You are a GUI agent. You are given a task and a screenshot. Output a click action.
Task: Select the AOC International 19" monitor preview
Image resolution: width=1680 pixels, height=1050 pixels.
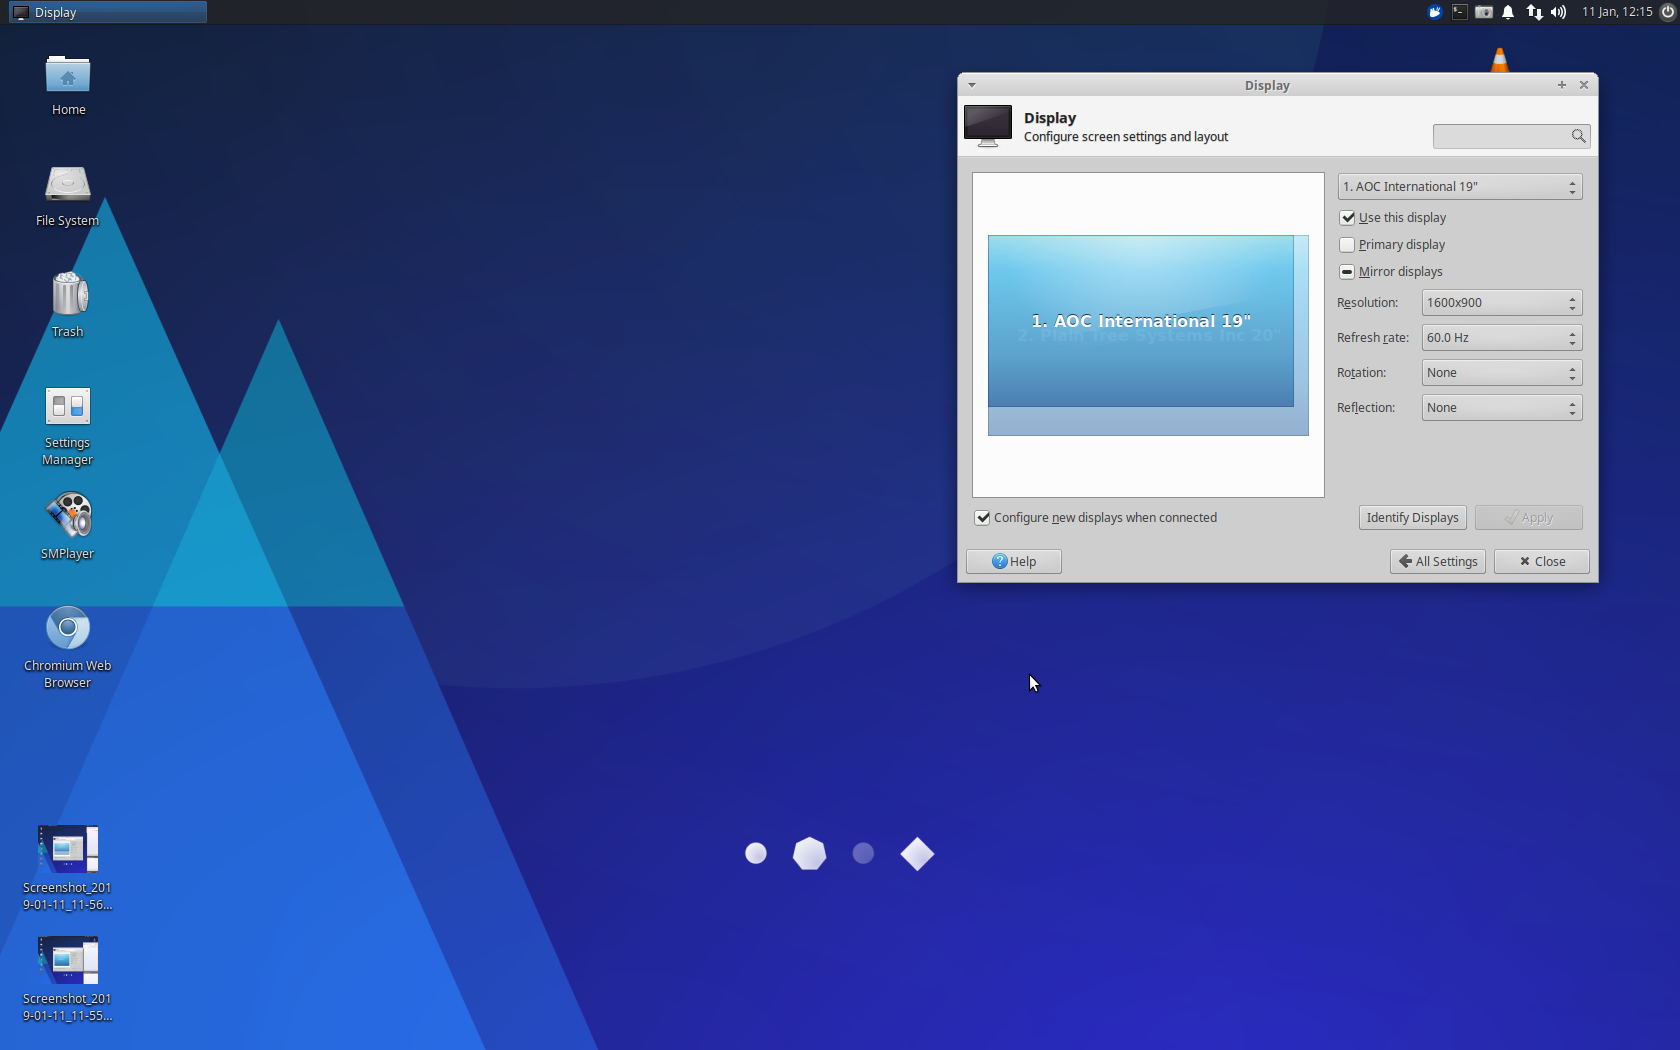coord(1141,321)
